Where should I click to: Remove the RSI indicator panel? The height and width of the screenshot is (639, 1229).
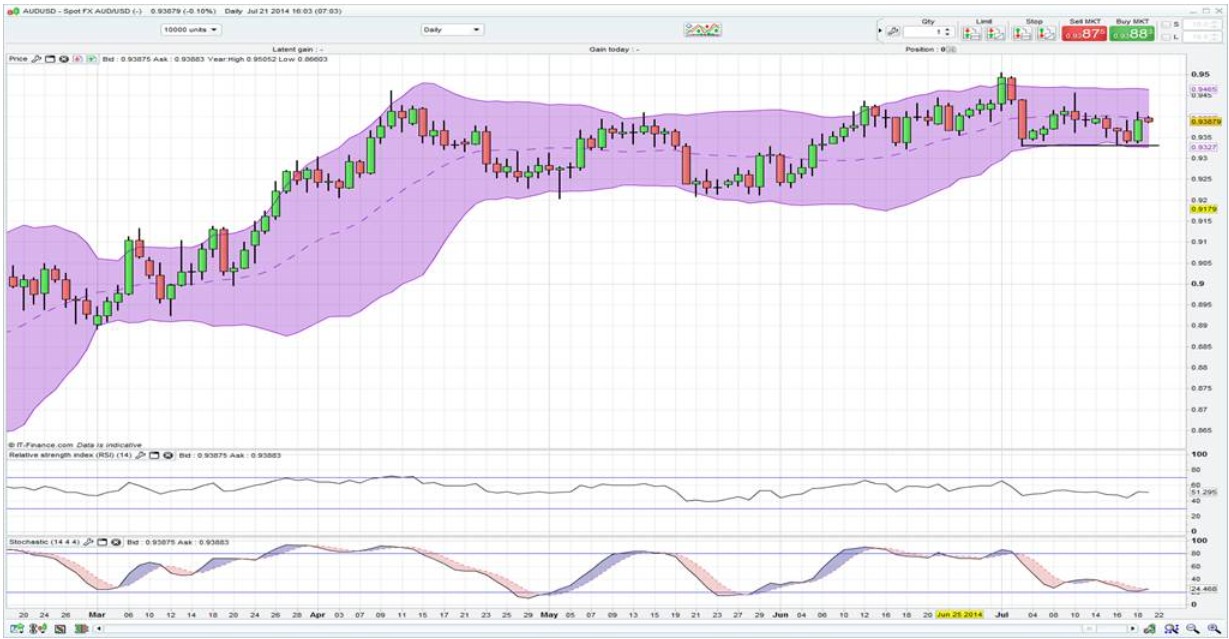[168, 455]
